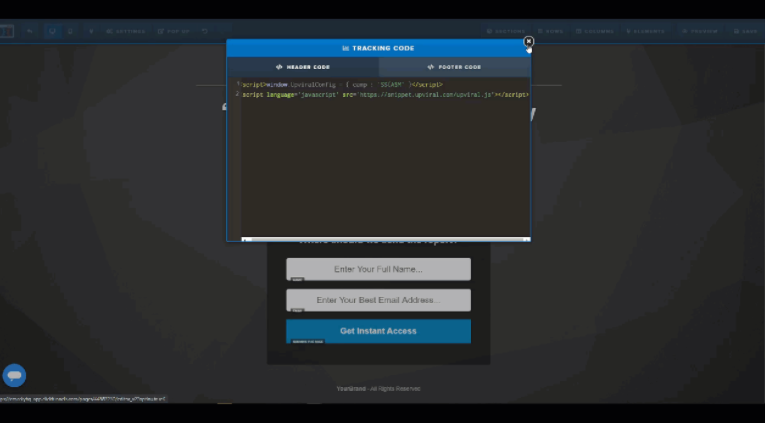Open the Pop Up menu in toolbar
Viewport: 765px width, 423px height.
pos(174,31)
